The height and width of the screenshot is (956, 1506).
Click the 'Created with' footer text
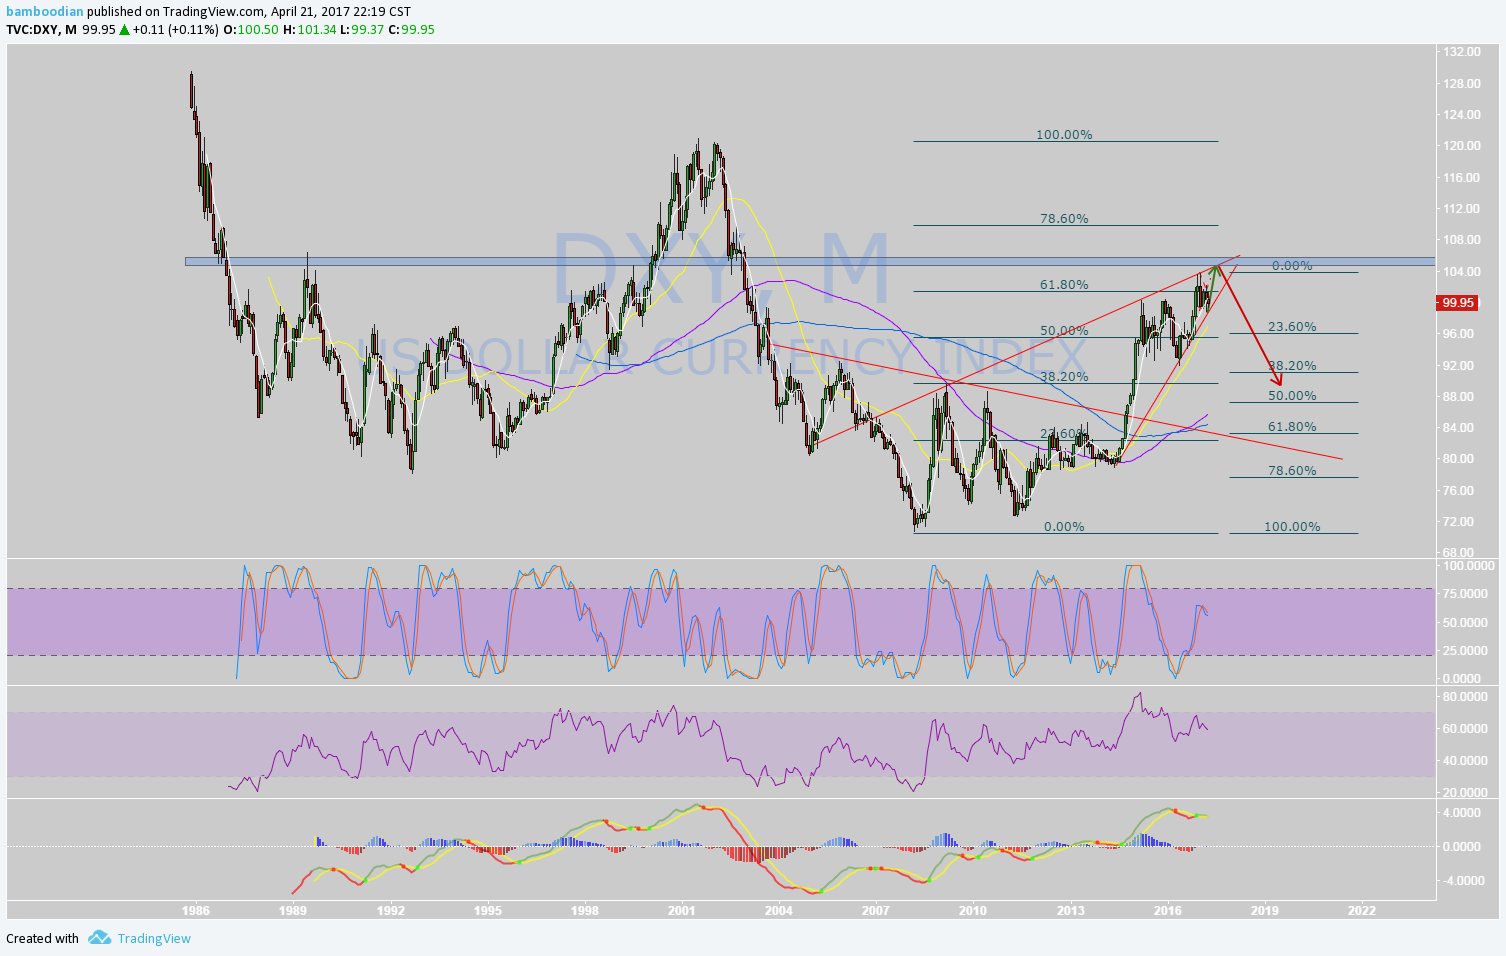pyautogui.click(x=42, y=938)
